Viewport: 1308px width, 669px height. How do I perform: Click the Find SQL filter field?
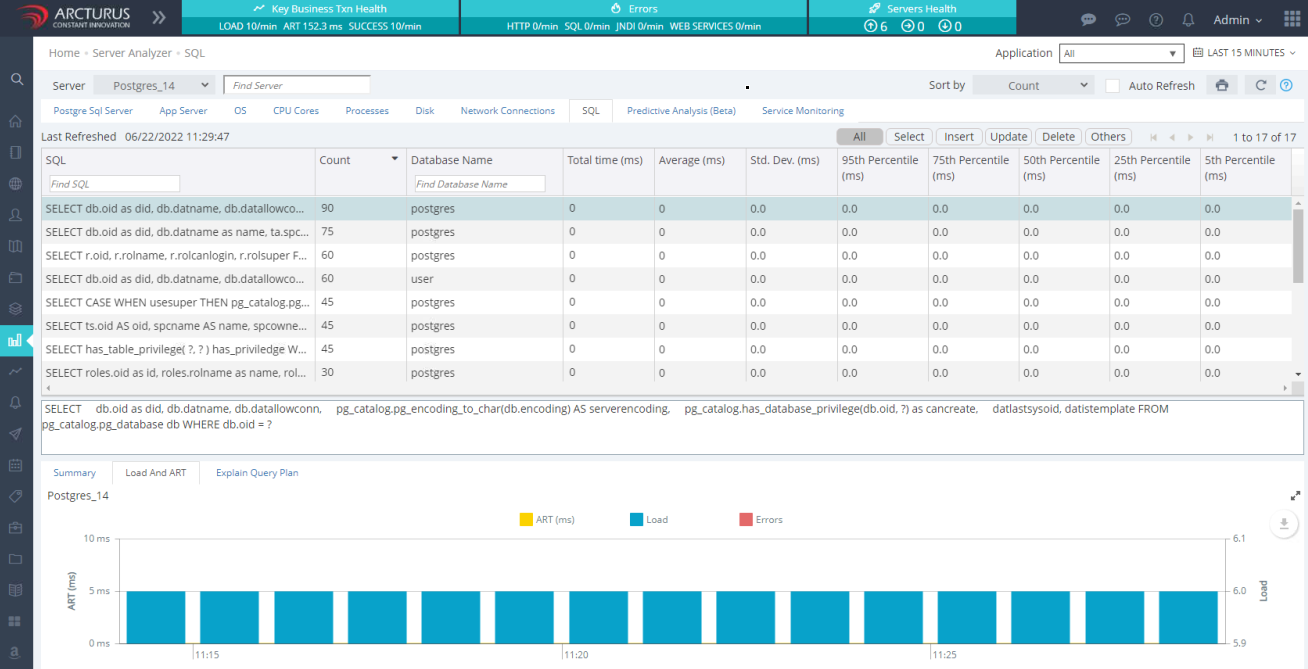click(x=114, y=184)
